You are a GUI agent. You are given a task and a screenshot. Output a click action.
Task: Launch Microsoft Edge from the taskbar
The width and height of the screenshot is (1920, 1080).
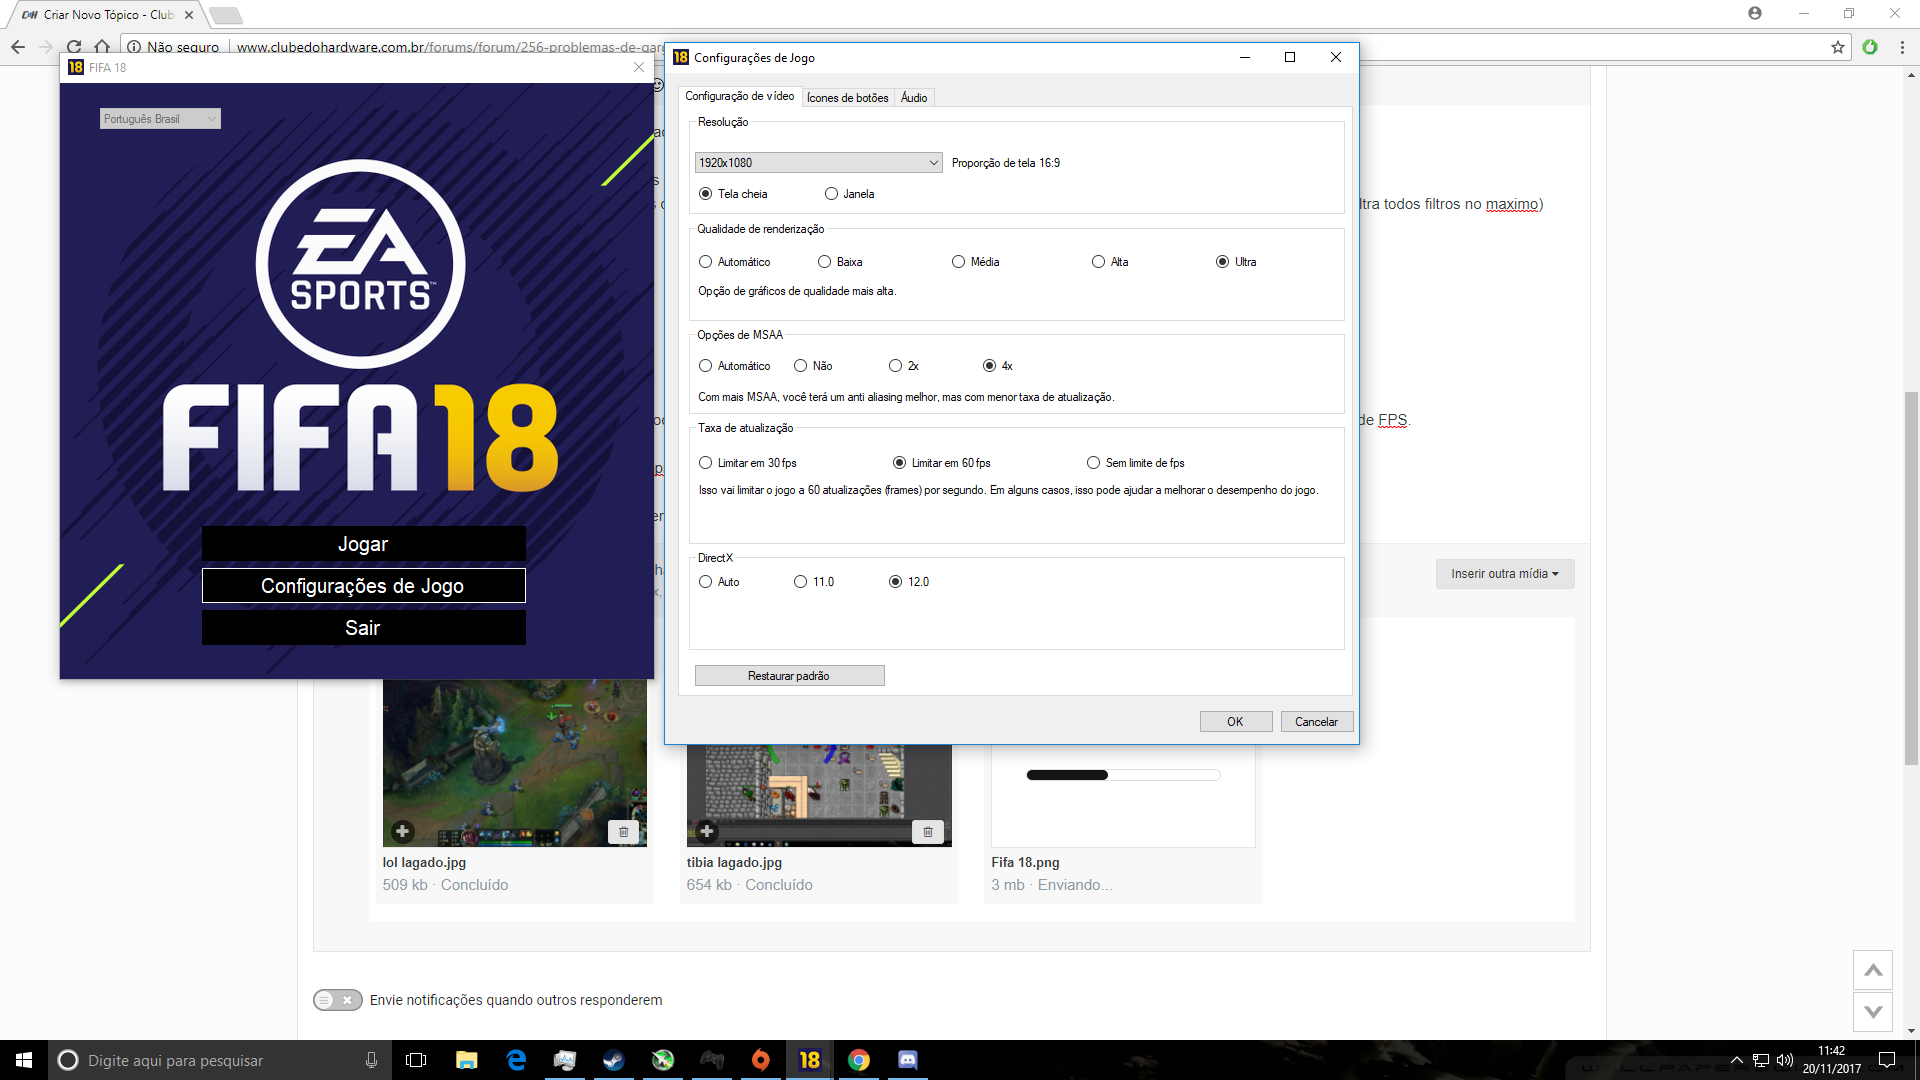(516, 1060)
